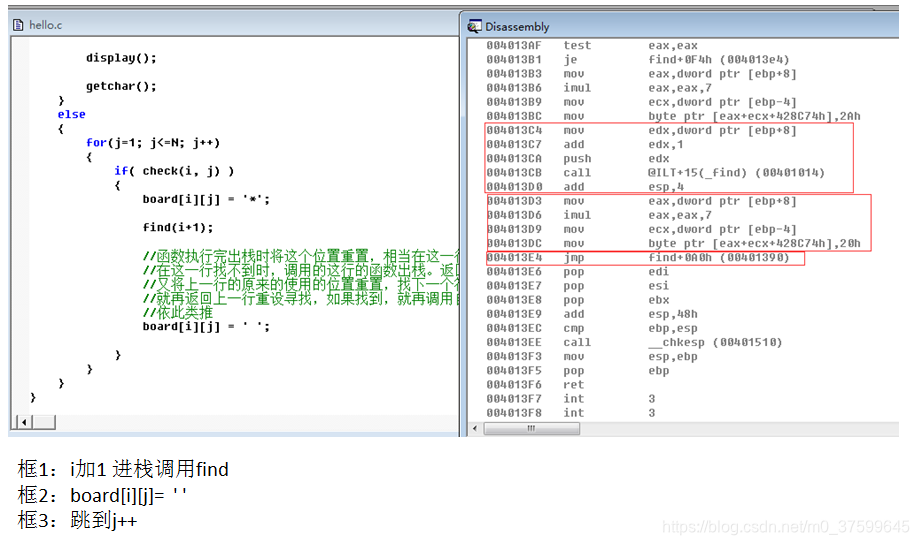Click the 004013B1 je instruction line

(638, 60)
